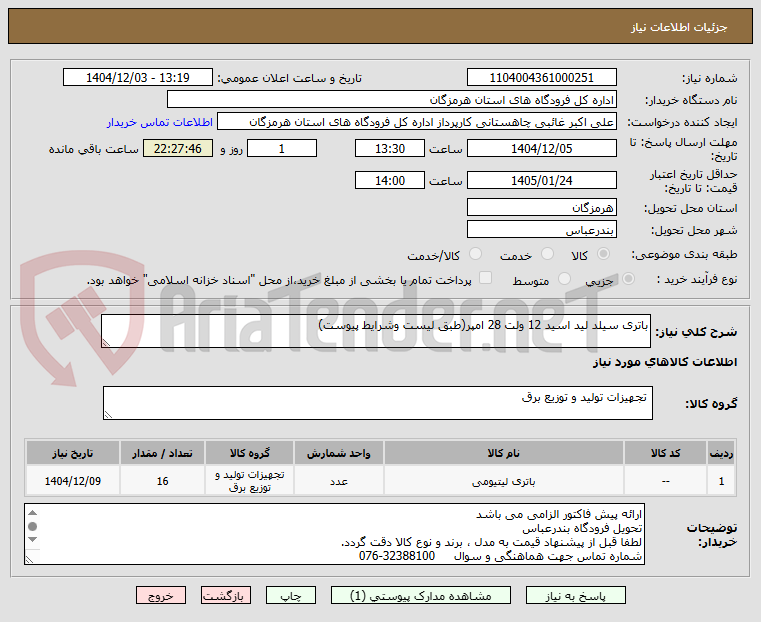Click the buyer notes scrollbar thumb
761x622 pixels.
pyautogui.click(x=33, y=526)
